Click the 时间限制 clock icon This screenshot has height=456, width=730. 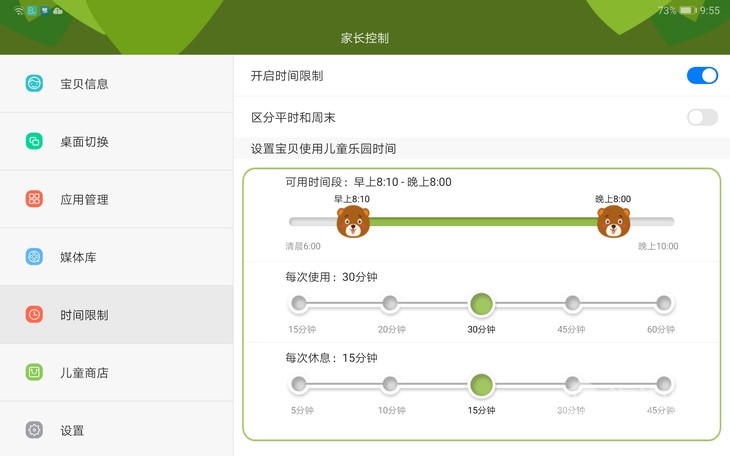point(34,314)
